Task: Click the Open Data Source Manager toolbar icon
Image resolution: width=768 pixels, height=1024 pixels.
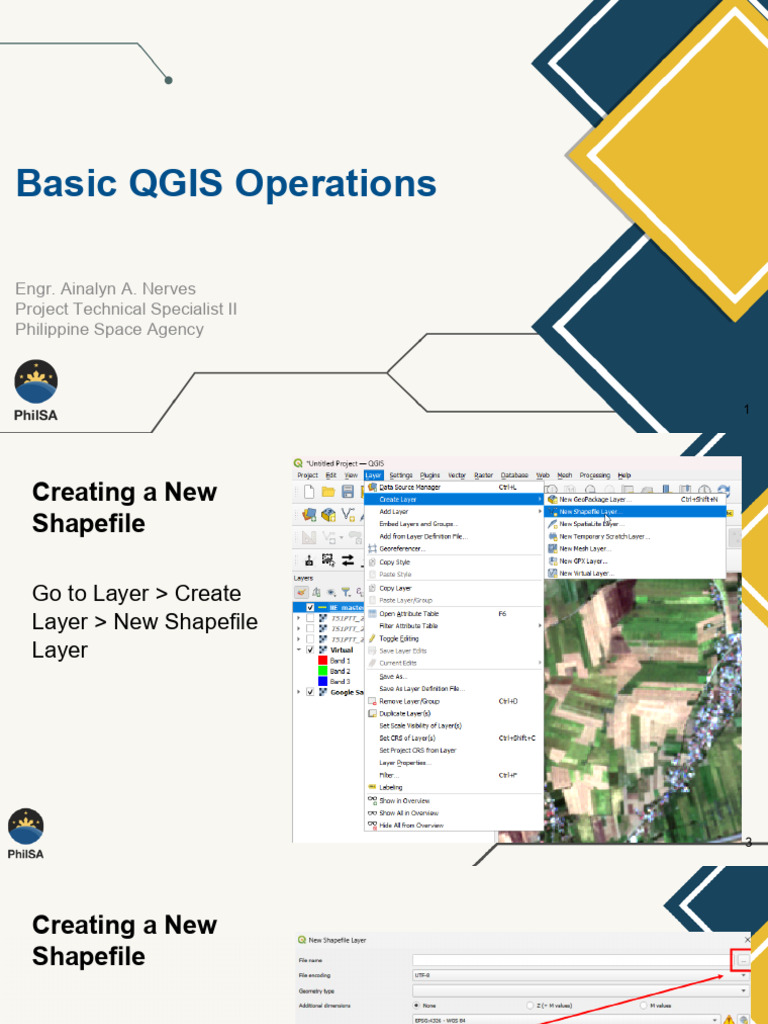Action: [x=309, y=515]
